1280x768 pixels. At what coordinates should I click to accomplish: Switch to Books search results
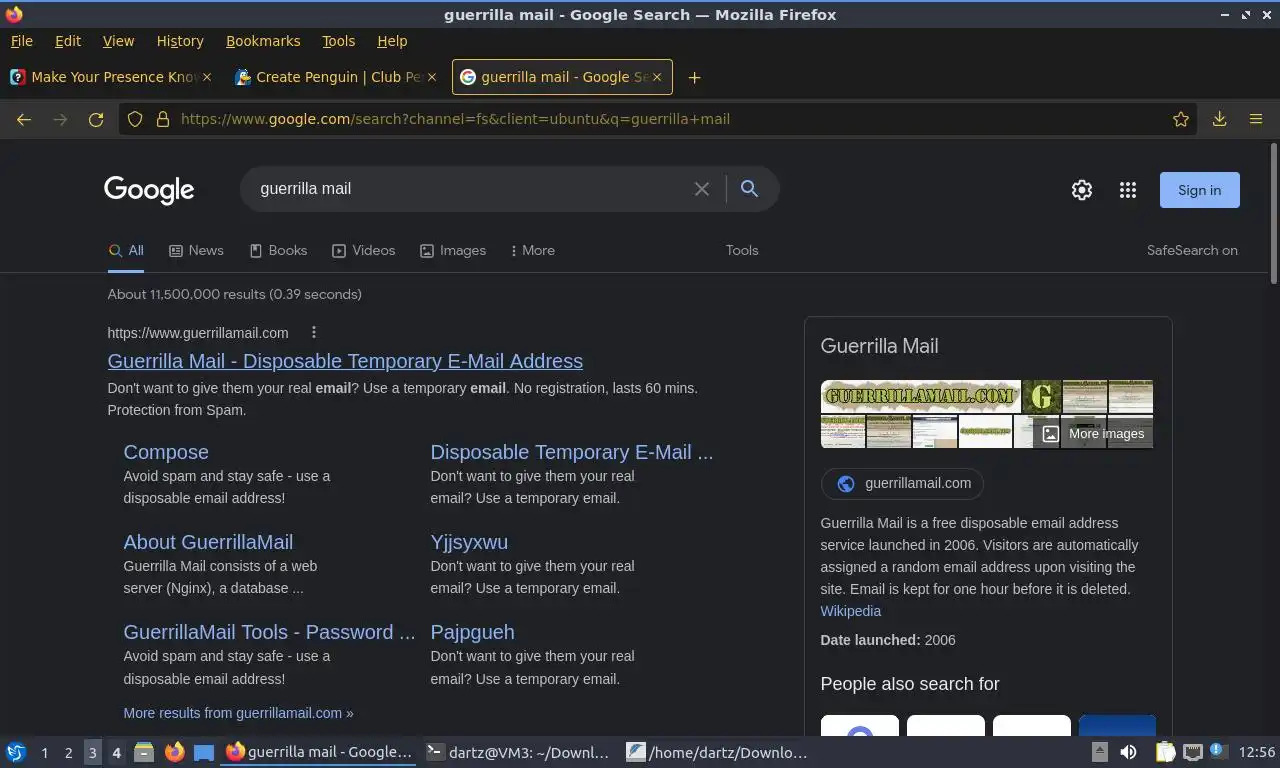(278, 251)
